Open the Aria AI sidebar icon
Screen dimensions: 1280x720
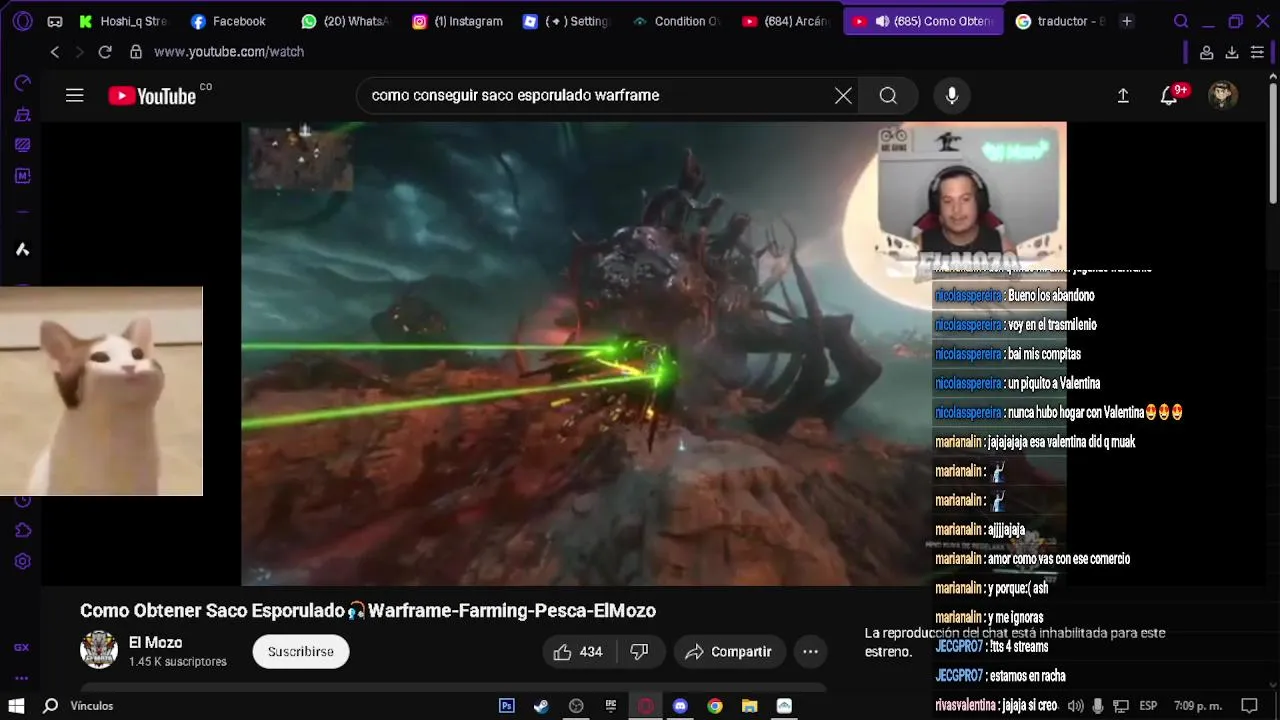[22, 250]
